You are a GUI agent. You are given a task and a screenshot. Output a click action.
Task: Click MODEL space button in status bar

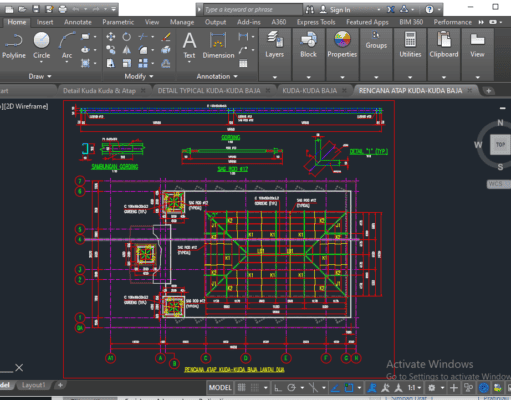pyautogui.click(x=220, y=387)
